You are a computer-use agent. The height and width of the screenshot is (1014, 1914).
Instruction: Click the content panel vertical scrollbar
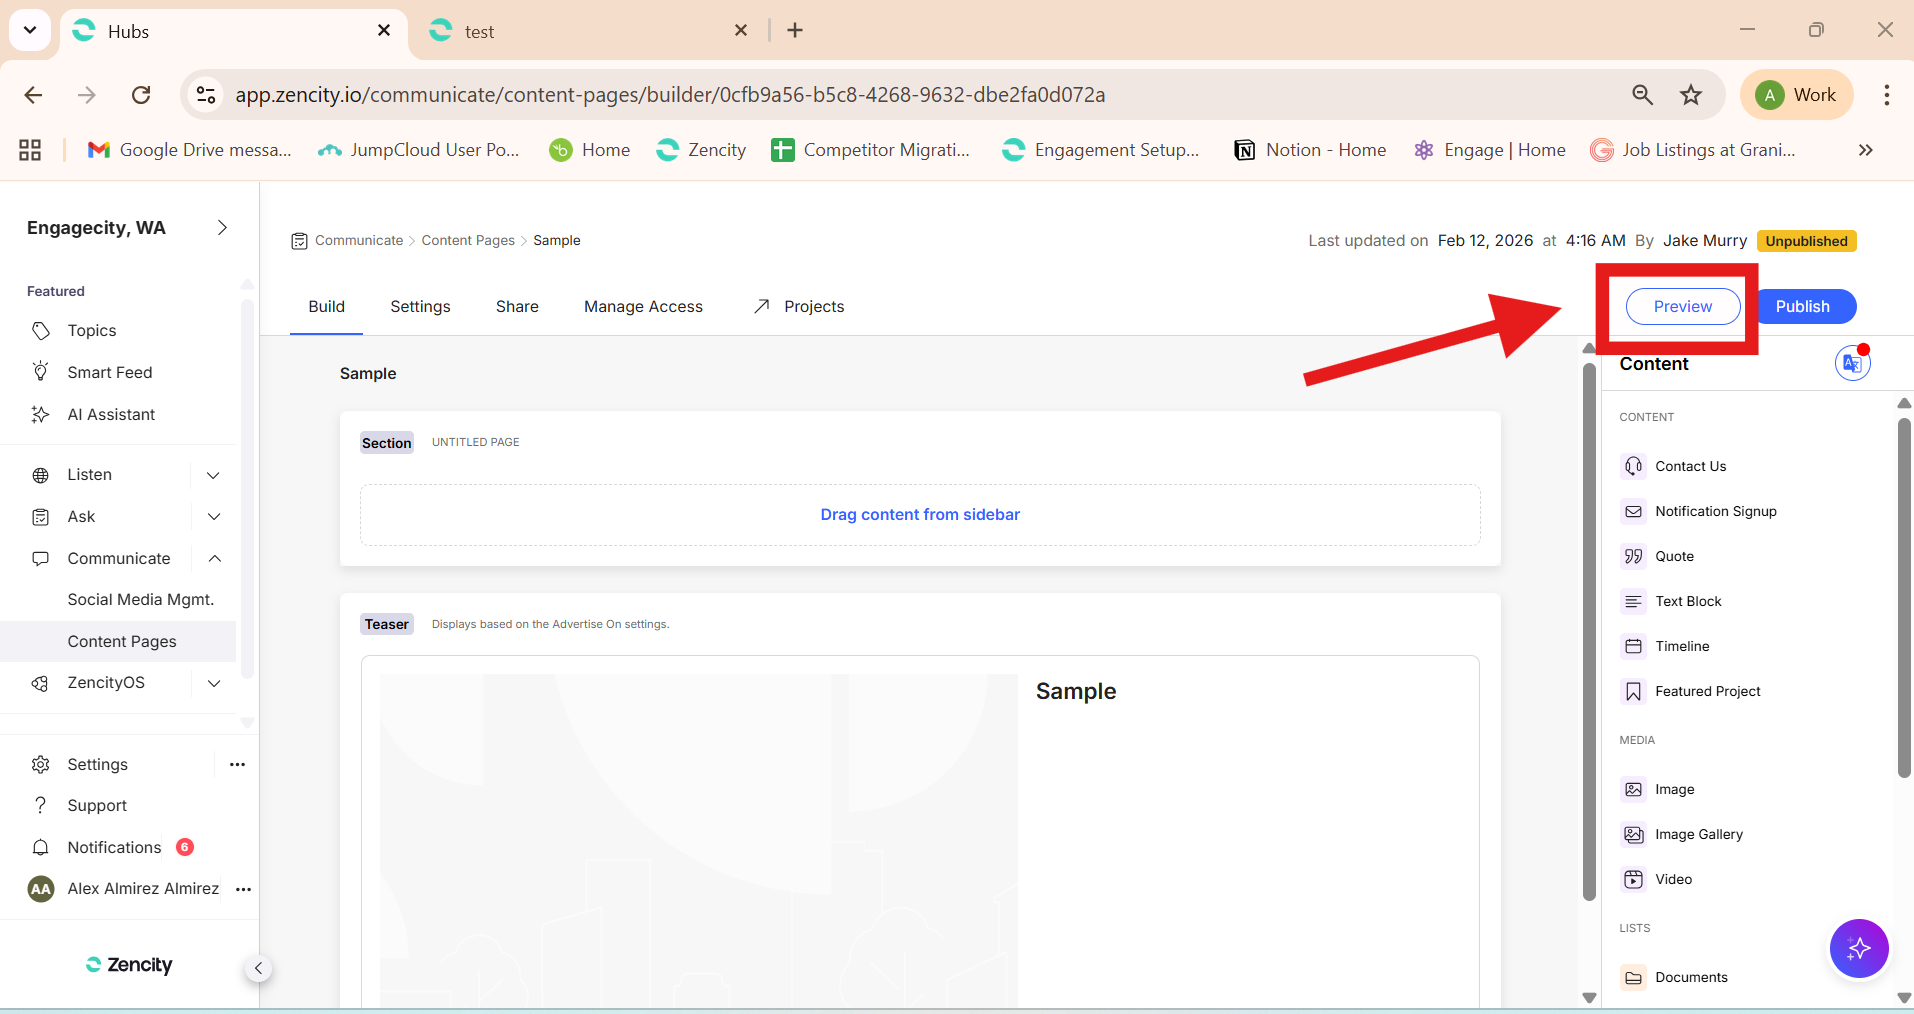[1903, 600]
